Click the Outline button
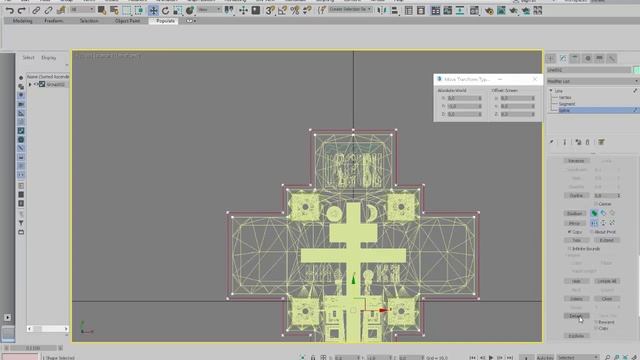The image size is (640, 360). (x=576, y=196)
